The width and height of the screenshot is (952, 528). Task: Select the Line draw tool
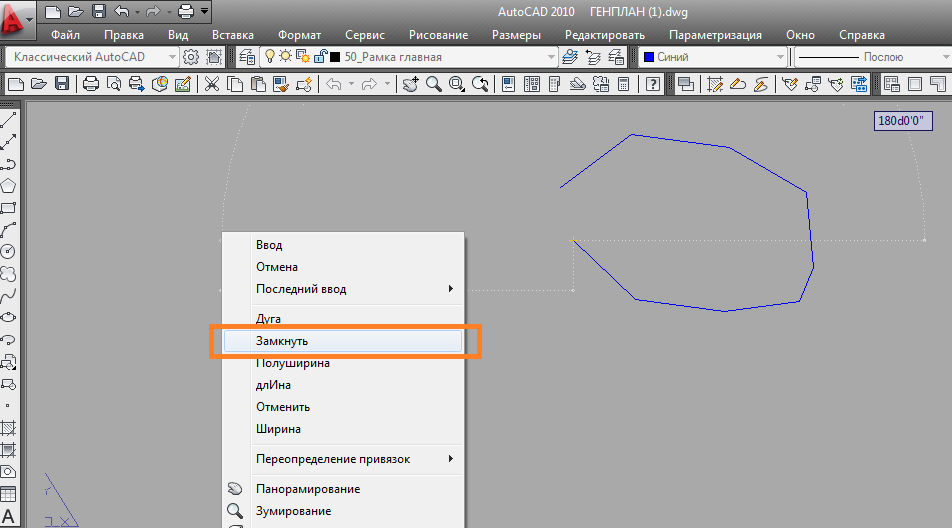click(x=8, y=120)
